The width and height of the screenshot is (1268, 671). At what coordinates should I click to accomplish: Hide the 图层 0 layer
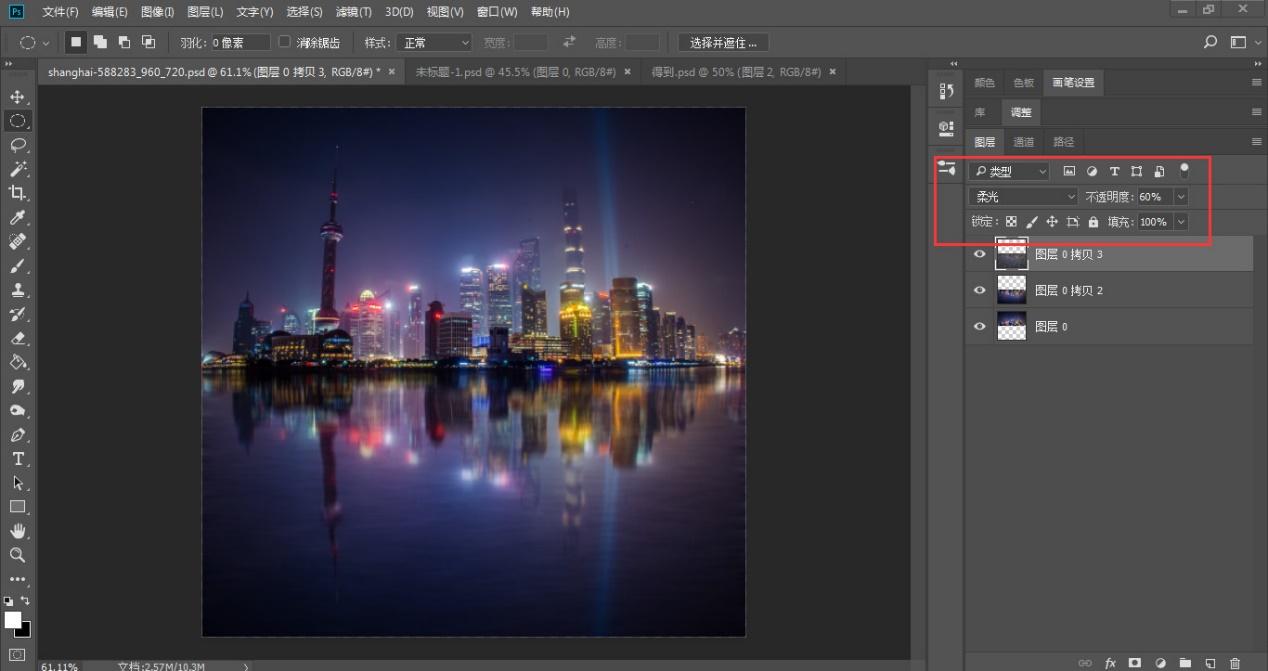coord(980,325)
